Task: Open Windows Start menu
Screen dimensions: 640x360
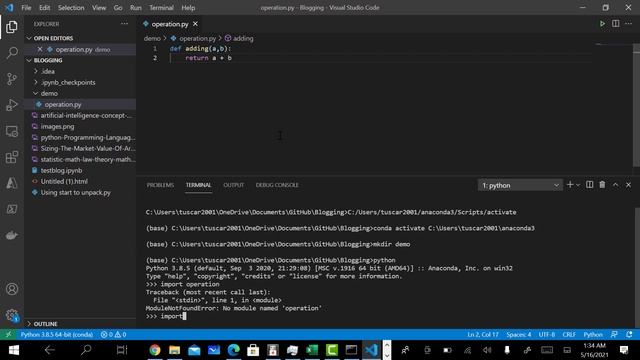Action: [13, 350]
